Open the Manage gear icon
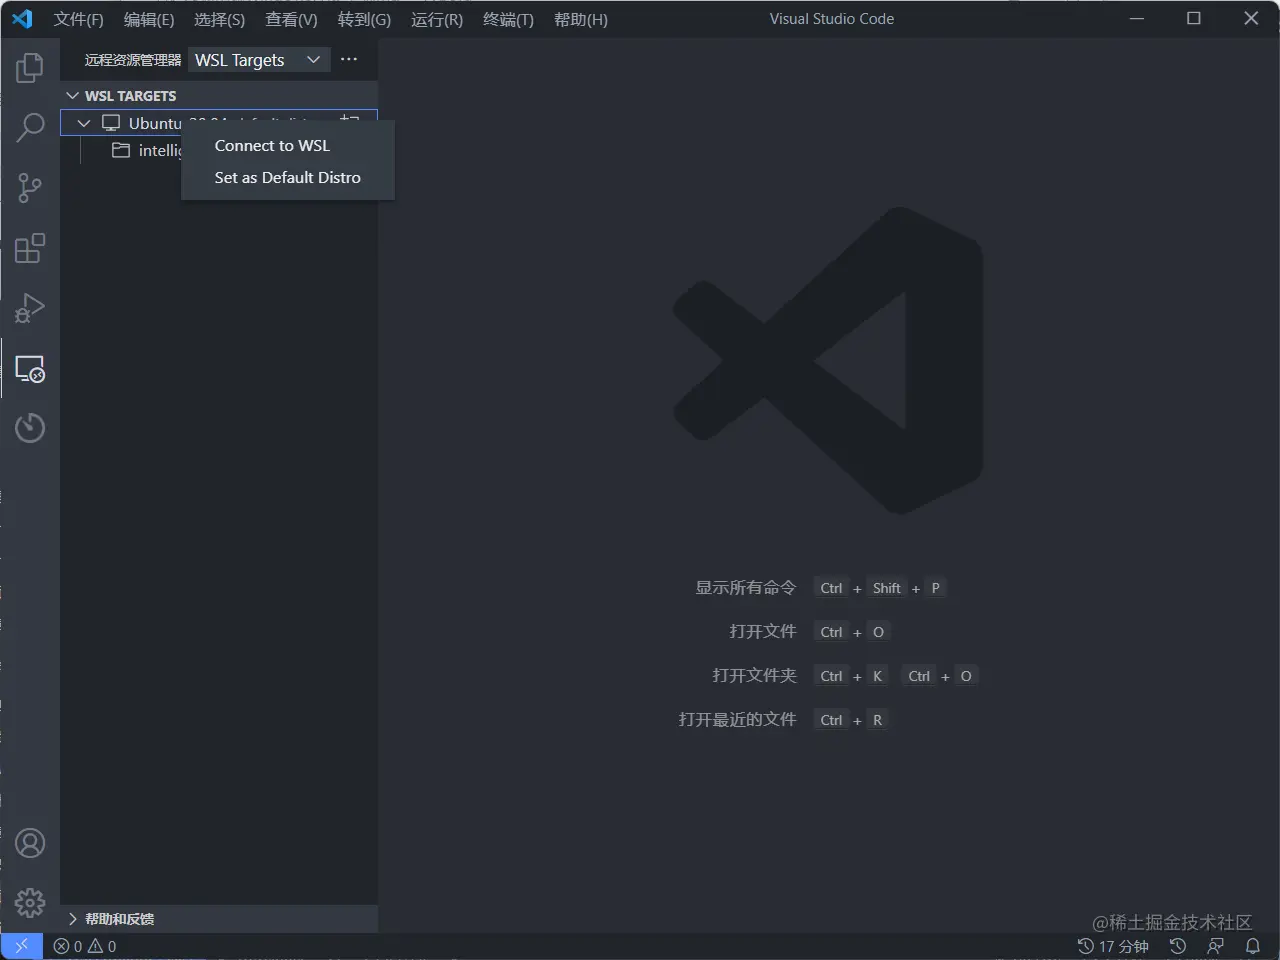 coord(30,903)
